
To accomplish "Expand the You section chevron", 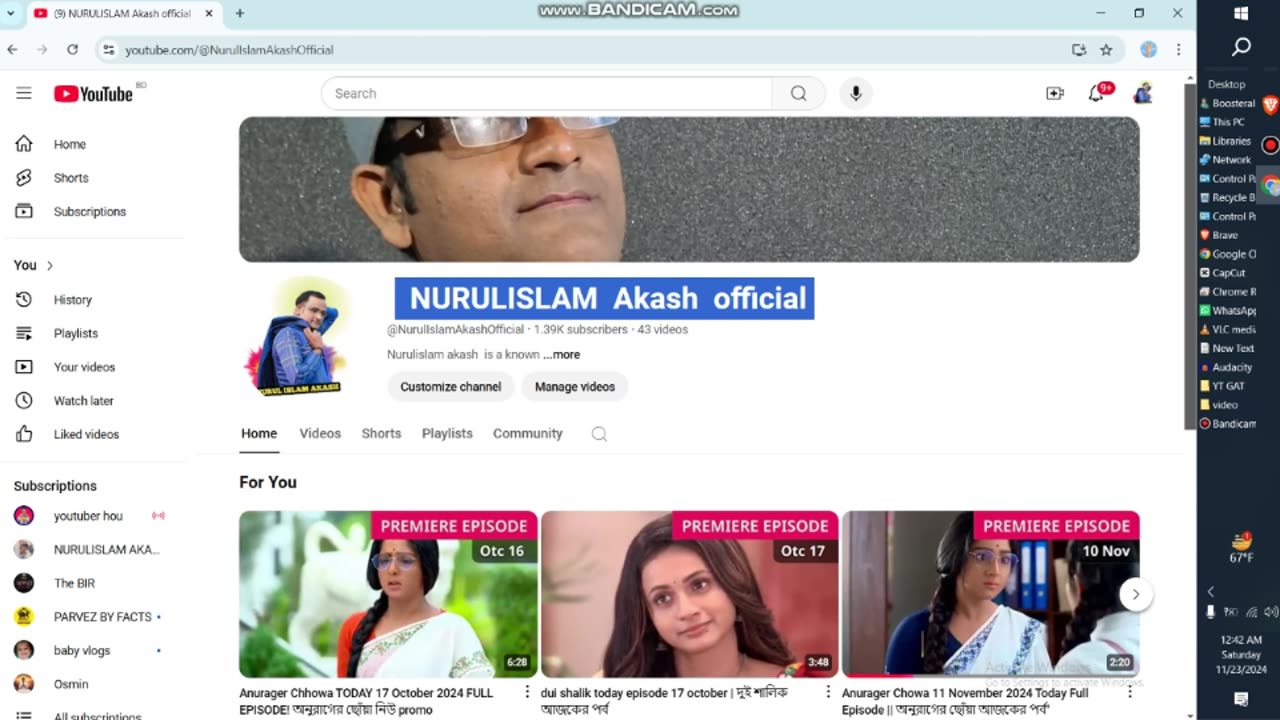I will [x=49, y=265].
